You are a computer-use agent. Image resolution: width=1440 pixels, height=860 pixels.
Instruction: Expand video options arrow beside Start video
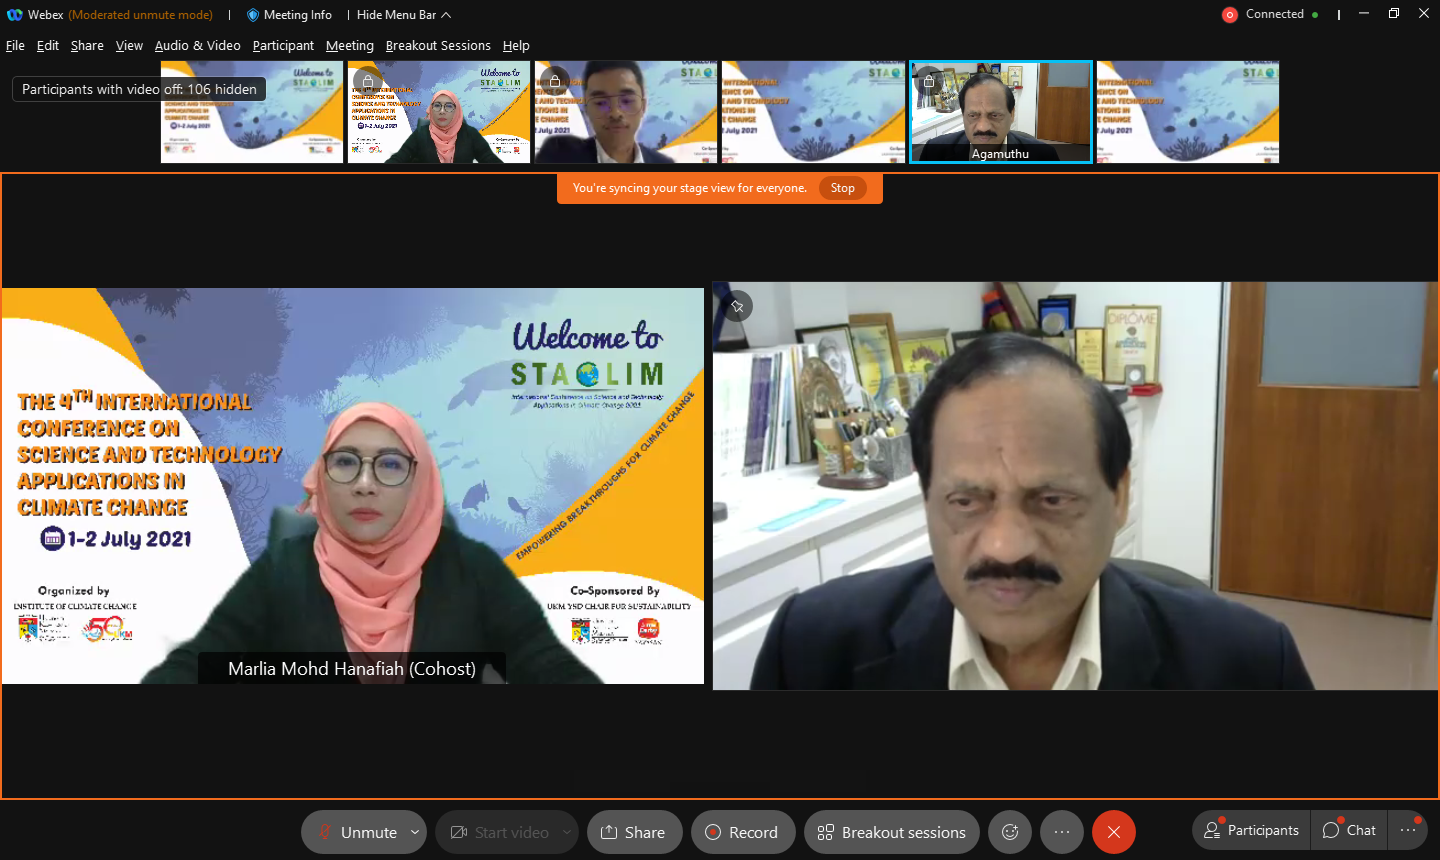coord(567,832)
